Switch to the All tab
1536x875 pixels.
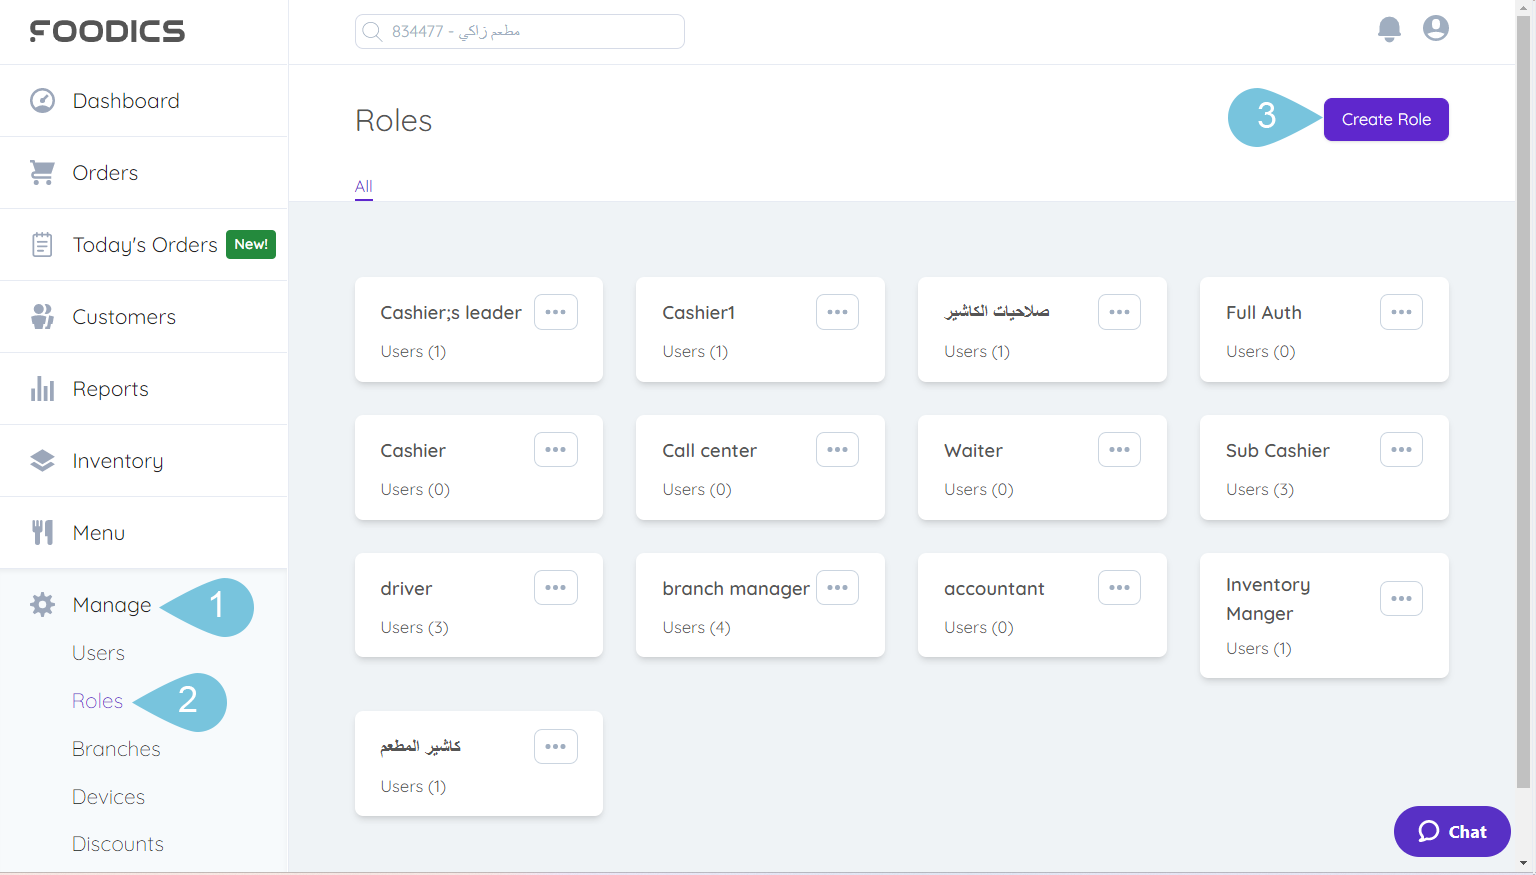point(363,186)
